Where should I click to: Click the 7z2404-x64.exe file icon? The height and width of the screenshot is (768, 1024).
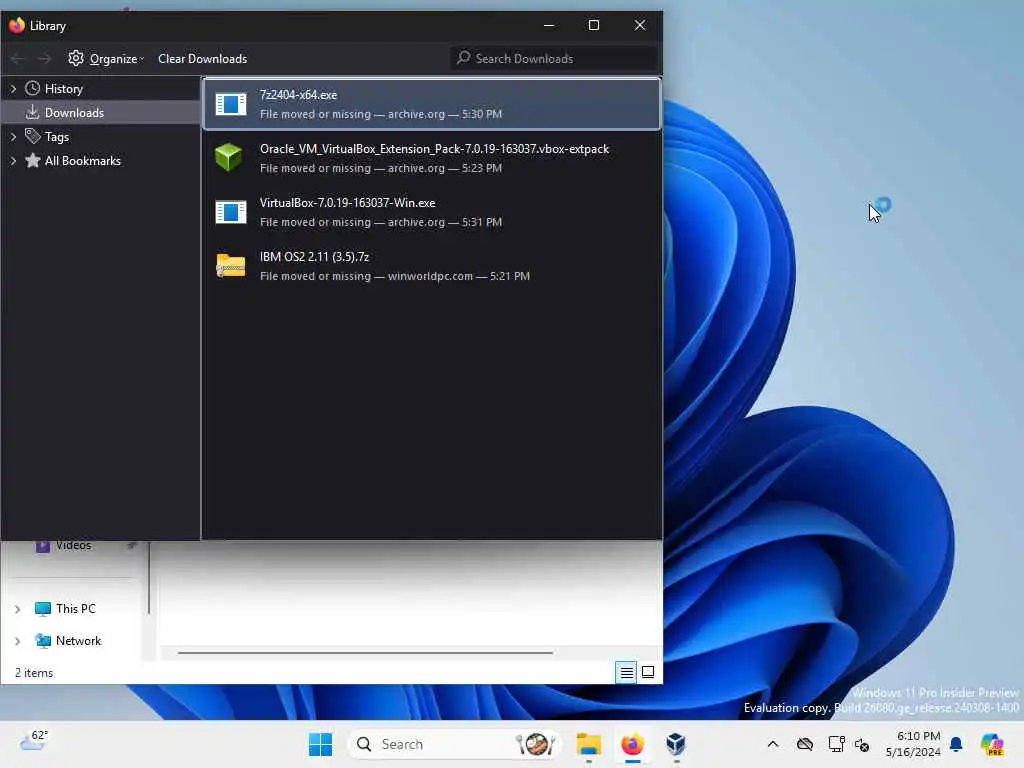pyautogui.click(x=231, y=104)
